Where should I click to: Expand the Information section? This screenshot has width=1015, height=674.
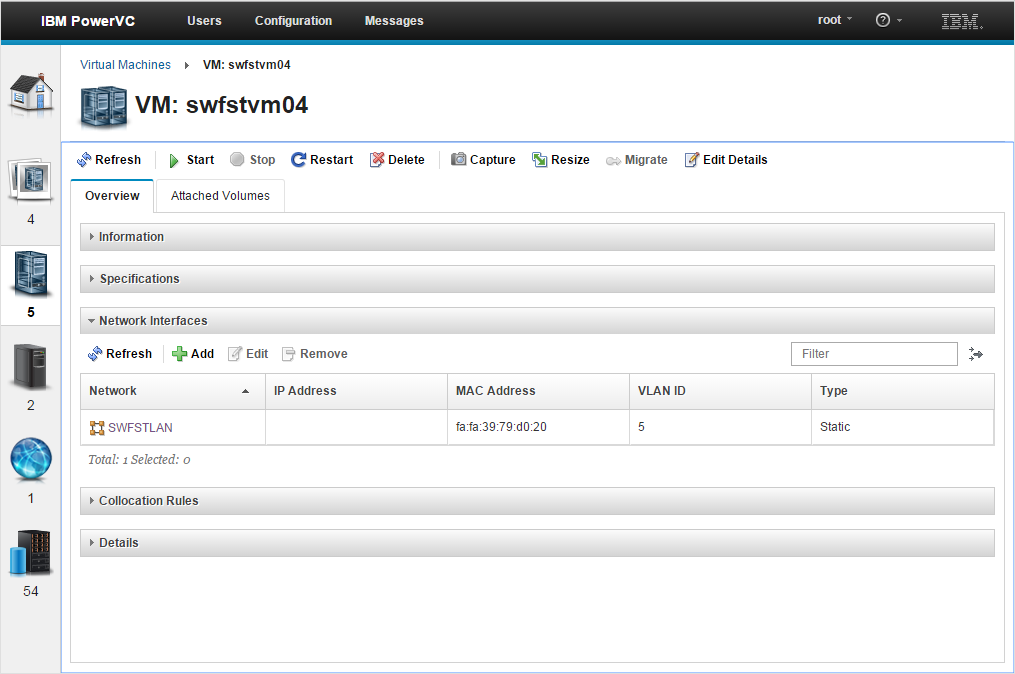537,237
